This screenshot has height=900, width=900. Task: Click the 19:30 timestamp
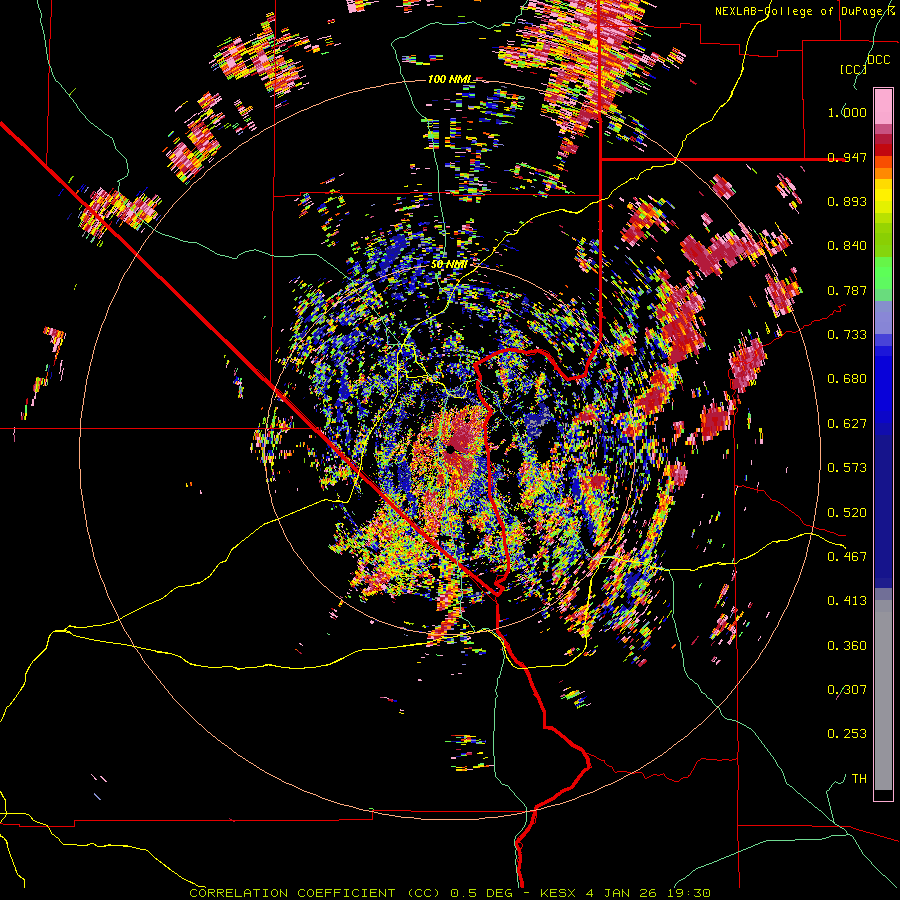coord(689,893)
